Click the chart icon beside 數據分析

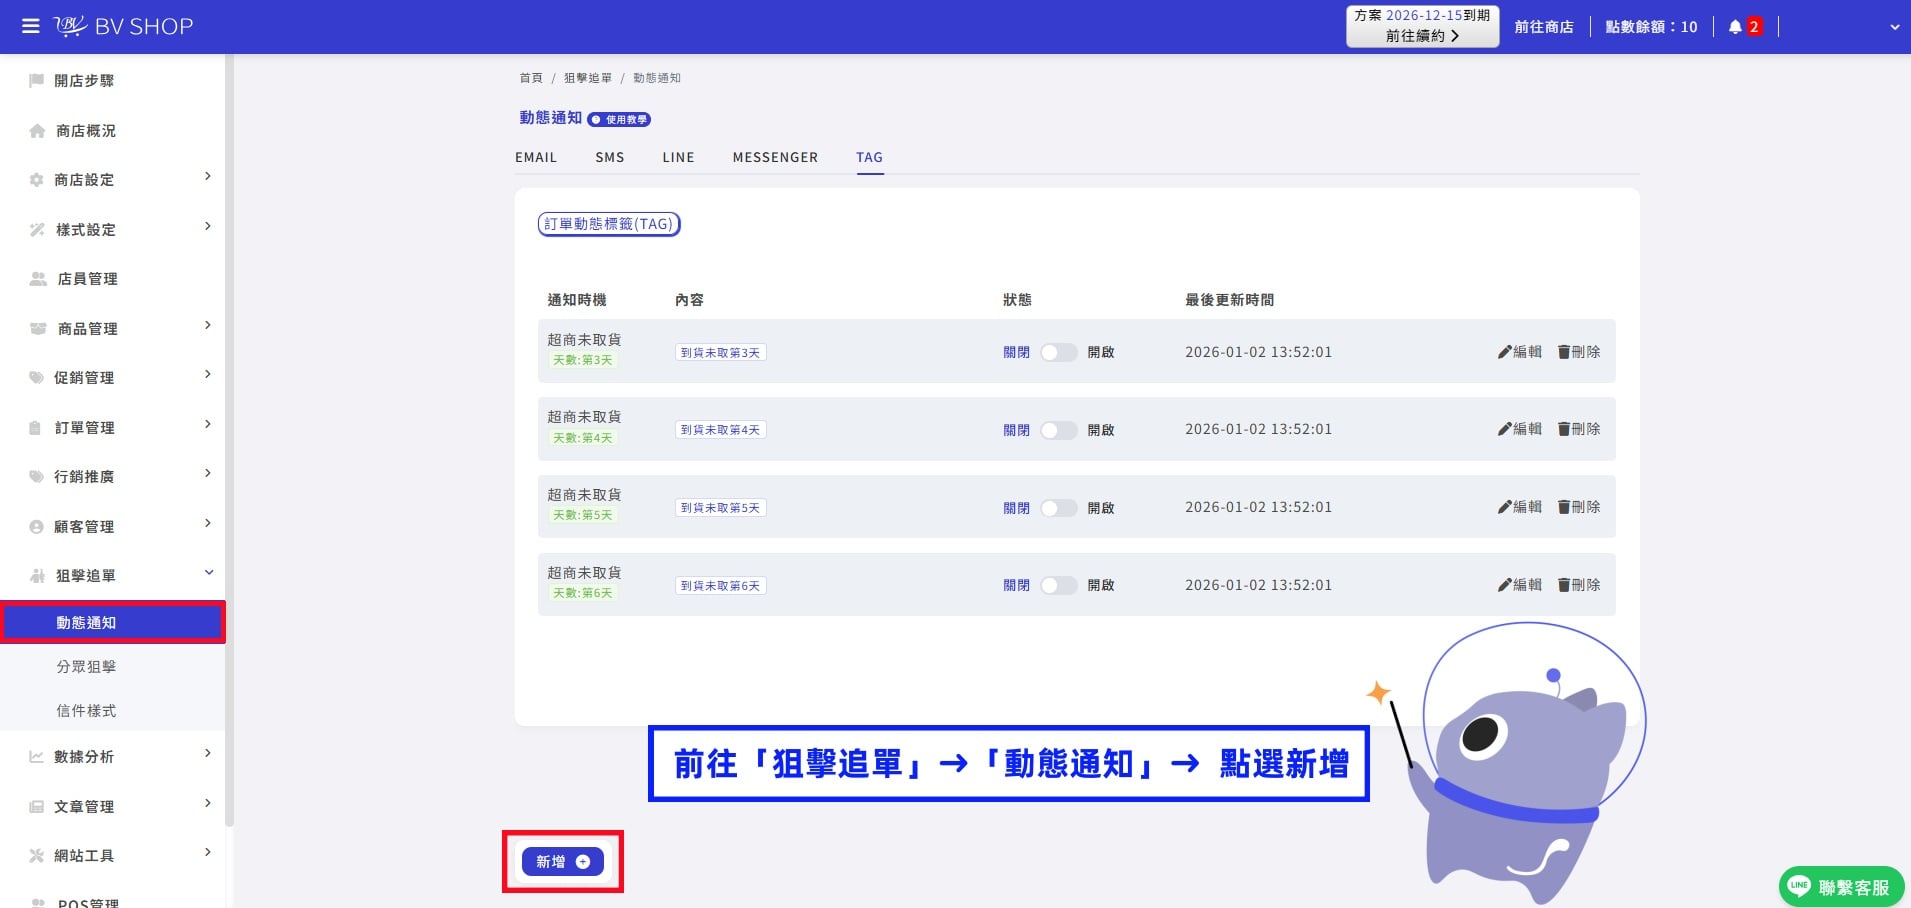(37, 757)
